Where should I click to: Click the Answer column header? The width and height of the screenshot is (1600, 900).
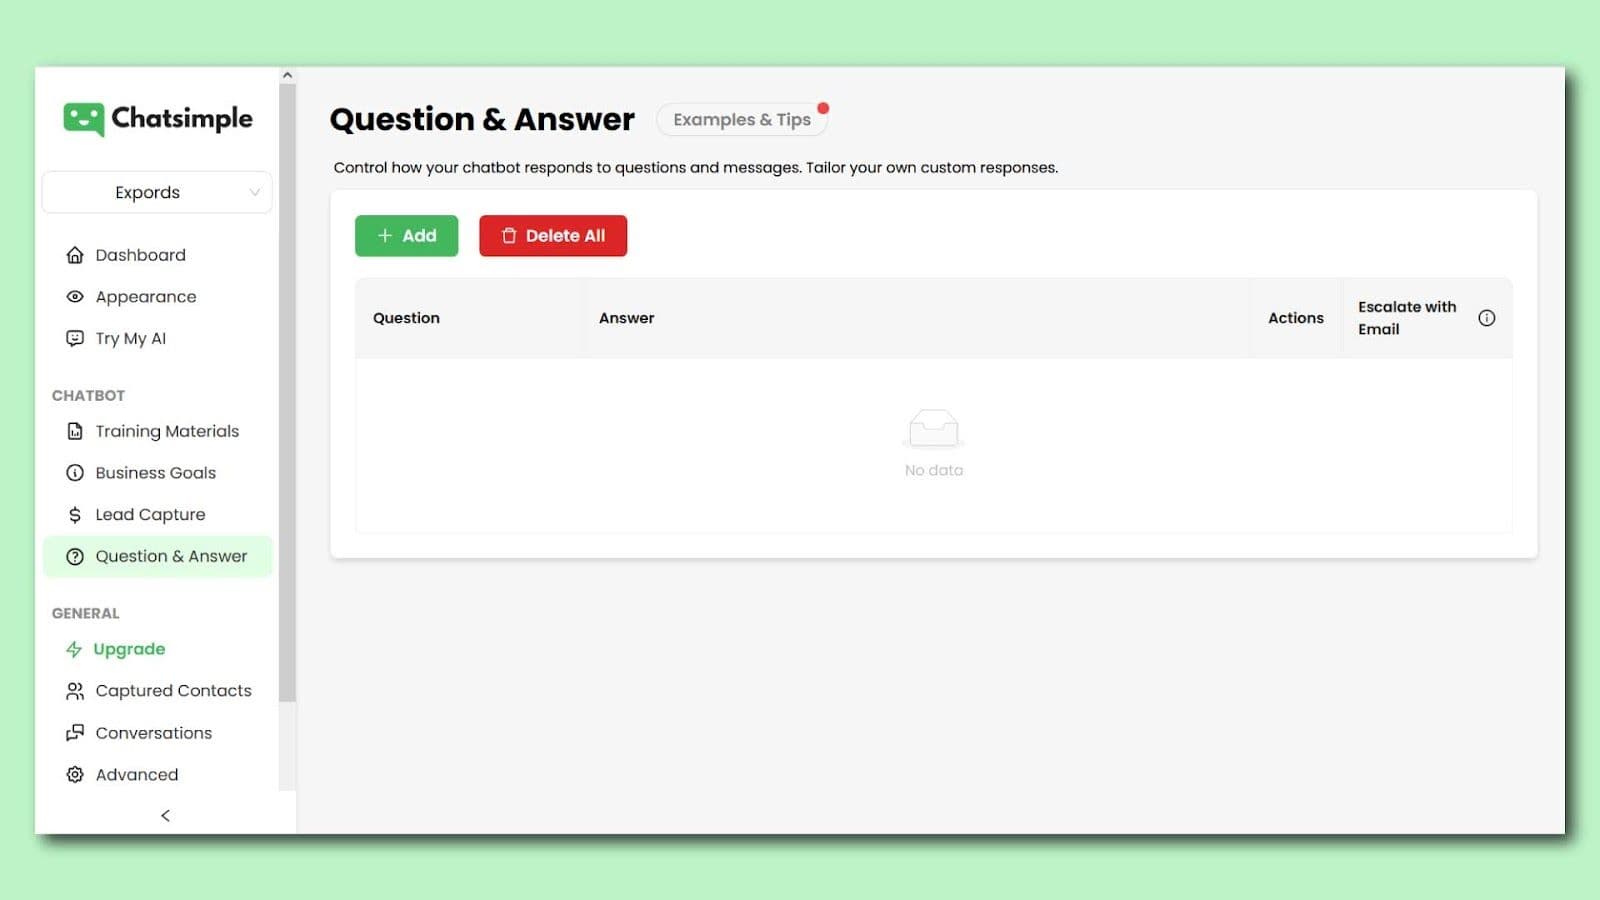(x=627, y=318)
